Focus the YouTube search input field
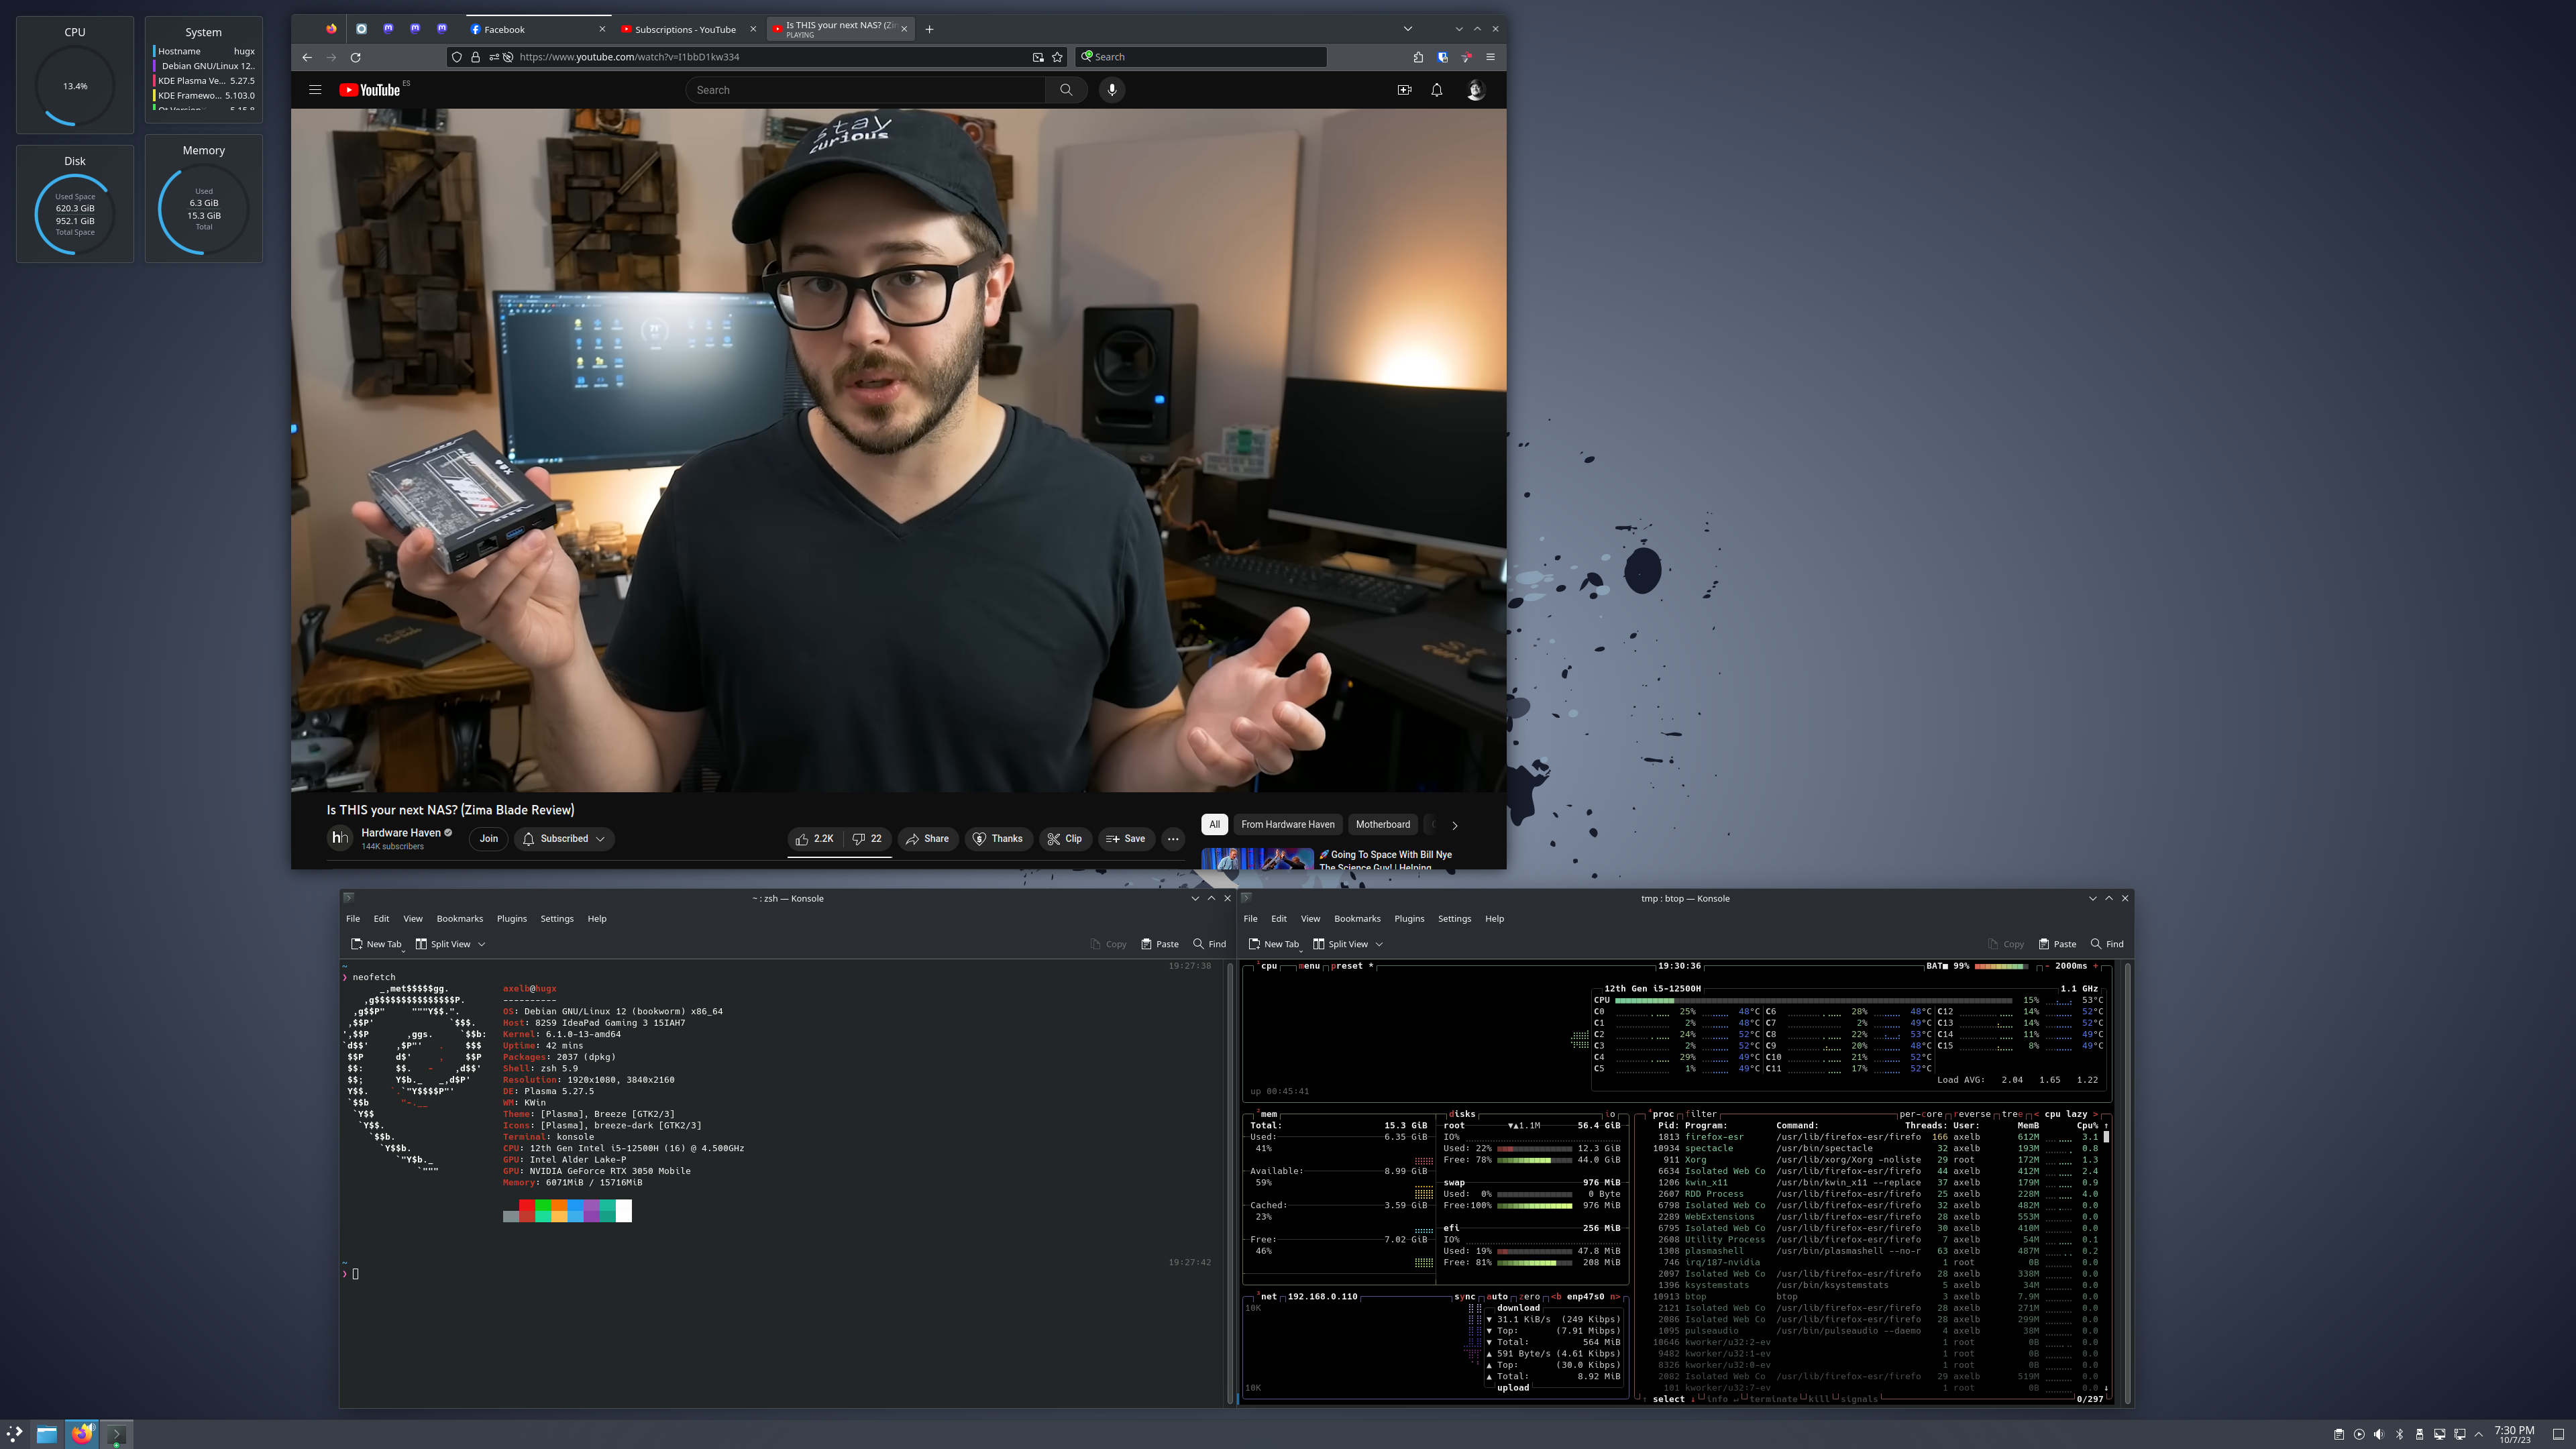Viewport: 2576px width, 1449px height. click(x=866, y=90)
